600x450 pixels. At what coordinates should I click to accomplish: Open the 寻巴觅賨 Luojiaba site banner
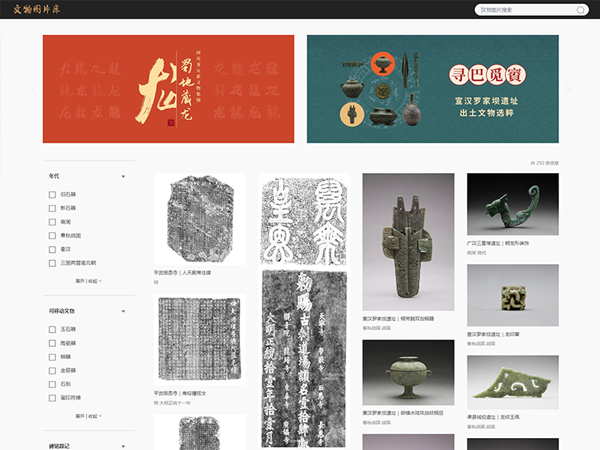coord(432,90)
